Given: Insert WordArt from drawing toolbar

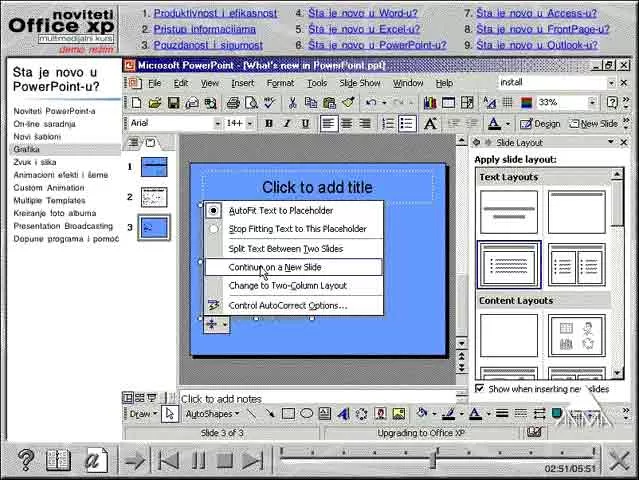Looking at the screenshot, I should tap(343, 414).
